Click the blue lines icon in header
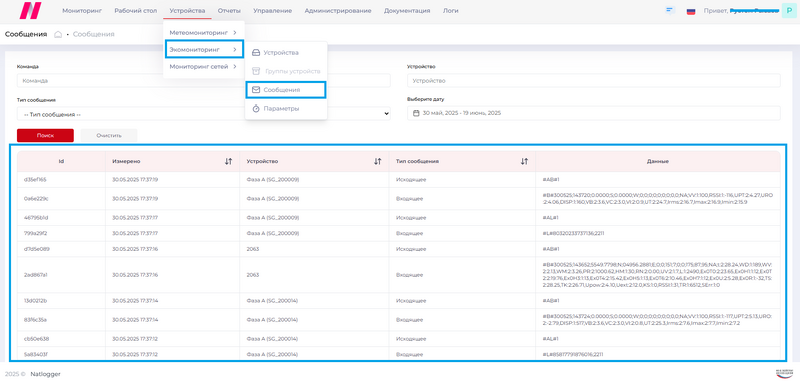 (670, 10)
